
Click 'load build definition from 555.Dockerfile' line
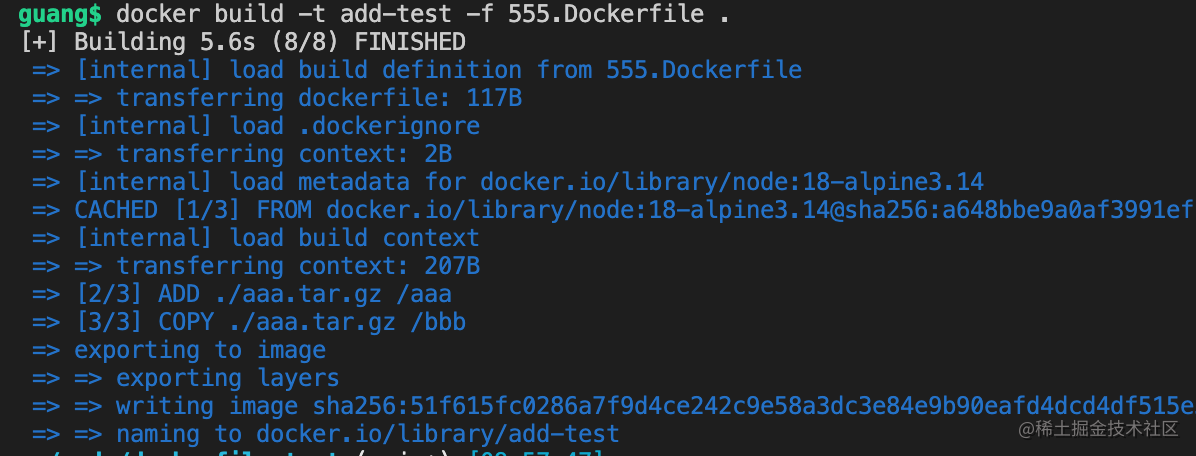[417, 70]
